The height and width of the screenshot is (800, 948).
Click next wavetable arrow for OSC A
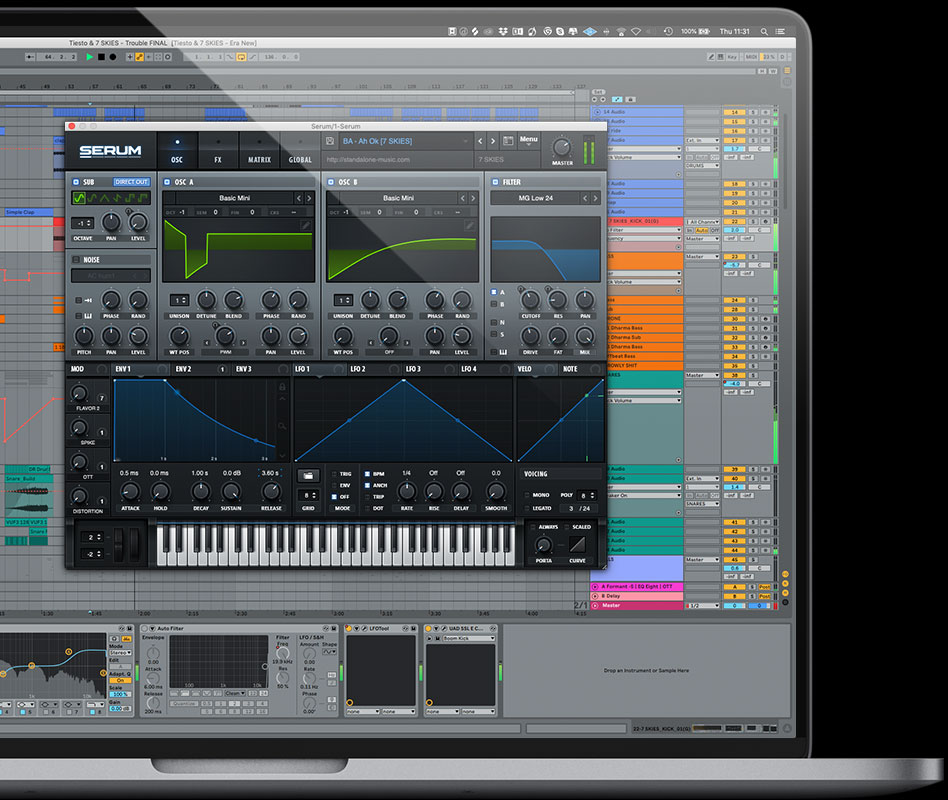[x=309, y=198]
